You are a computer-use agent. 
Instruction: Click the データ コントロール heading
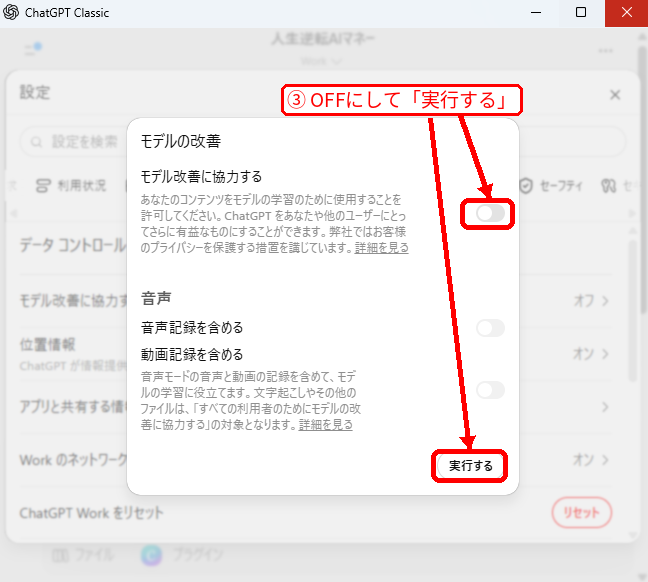pos(73,246)
